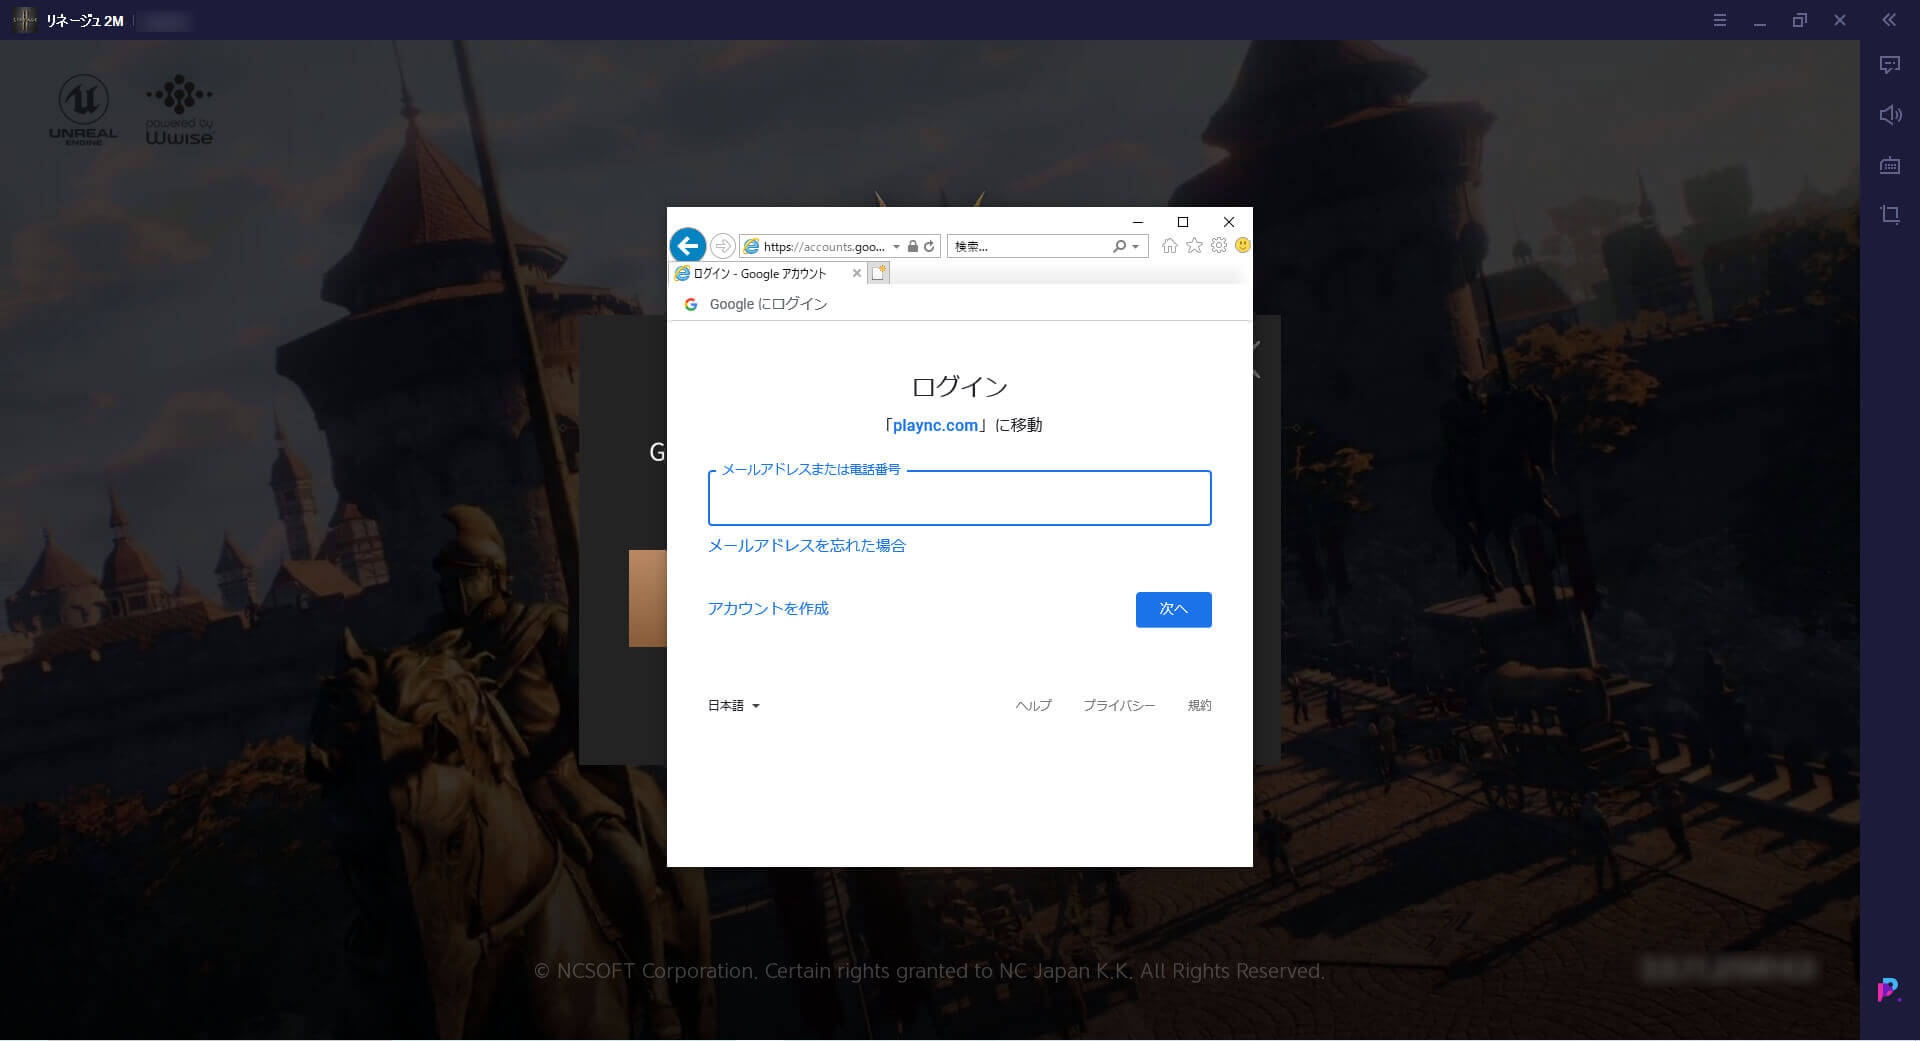
Task: Click the browser forward arrow button
Action: click(723, 246)
